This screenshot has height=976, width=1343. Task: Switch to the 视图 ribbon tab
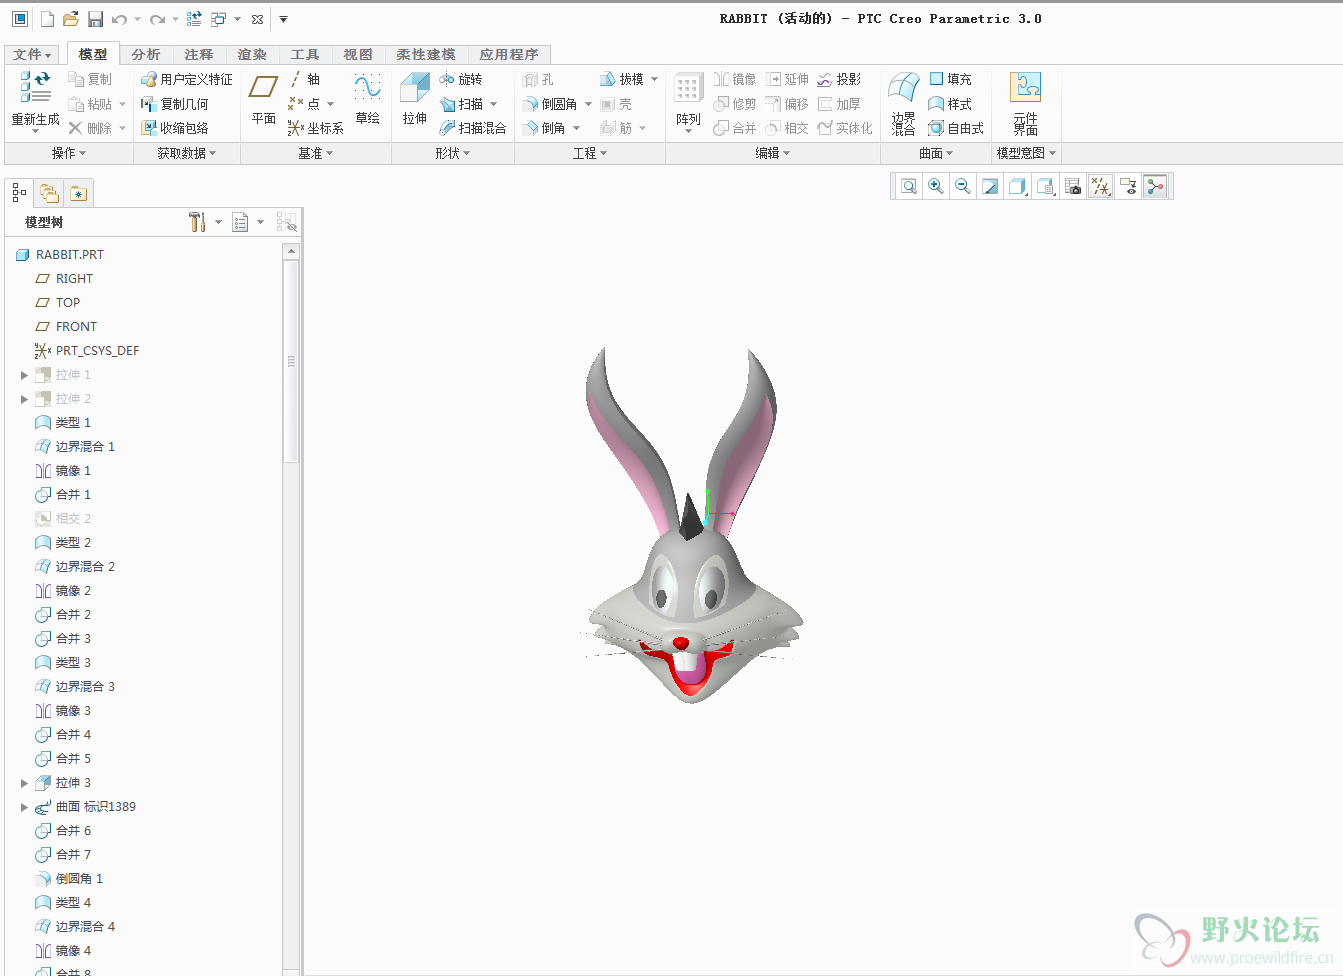pos(358,55)
